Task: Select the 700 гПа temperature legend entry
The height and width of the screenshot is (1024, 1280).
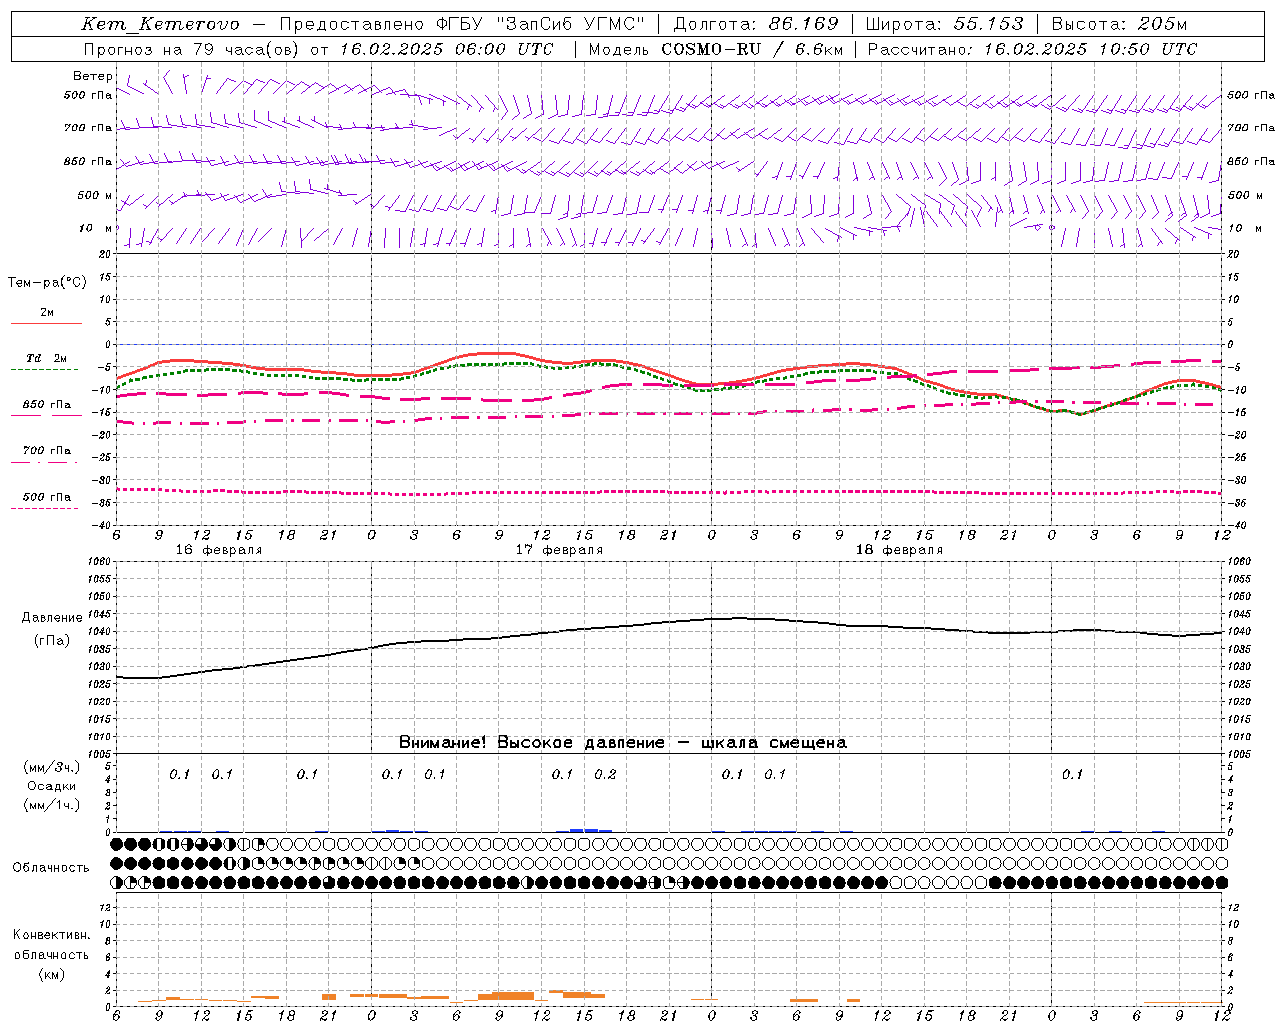Action: click(47, 450)
